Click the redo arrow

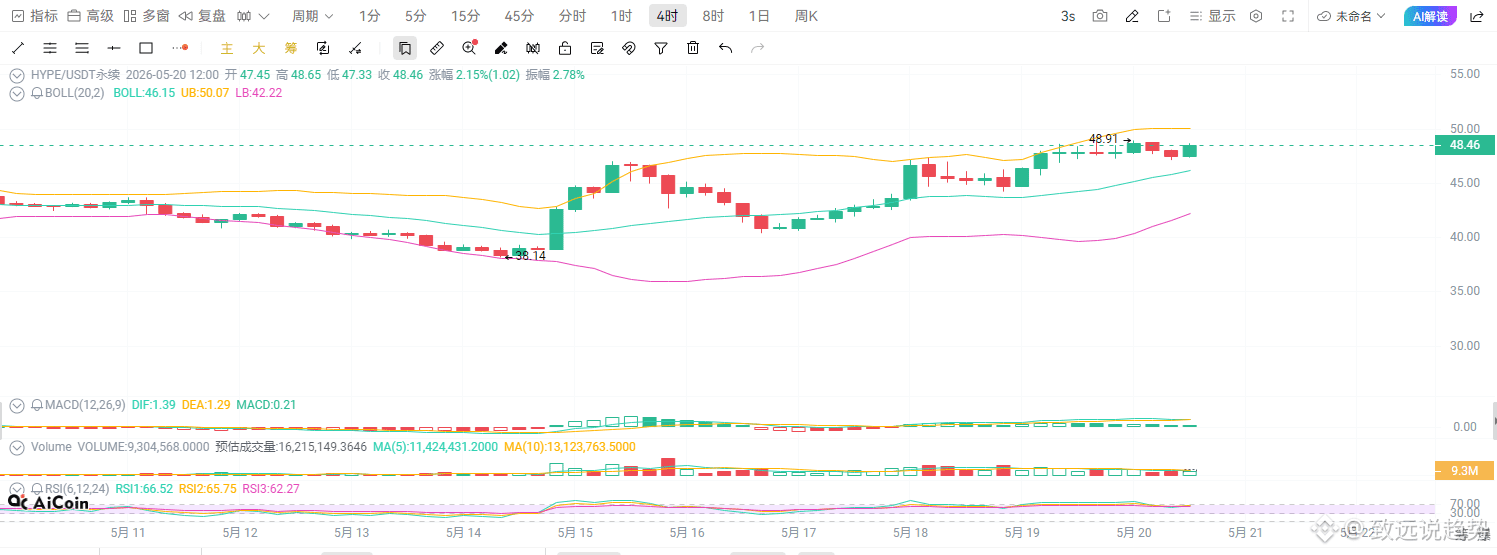click(758, 48)
